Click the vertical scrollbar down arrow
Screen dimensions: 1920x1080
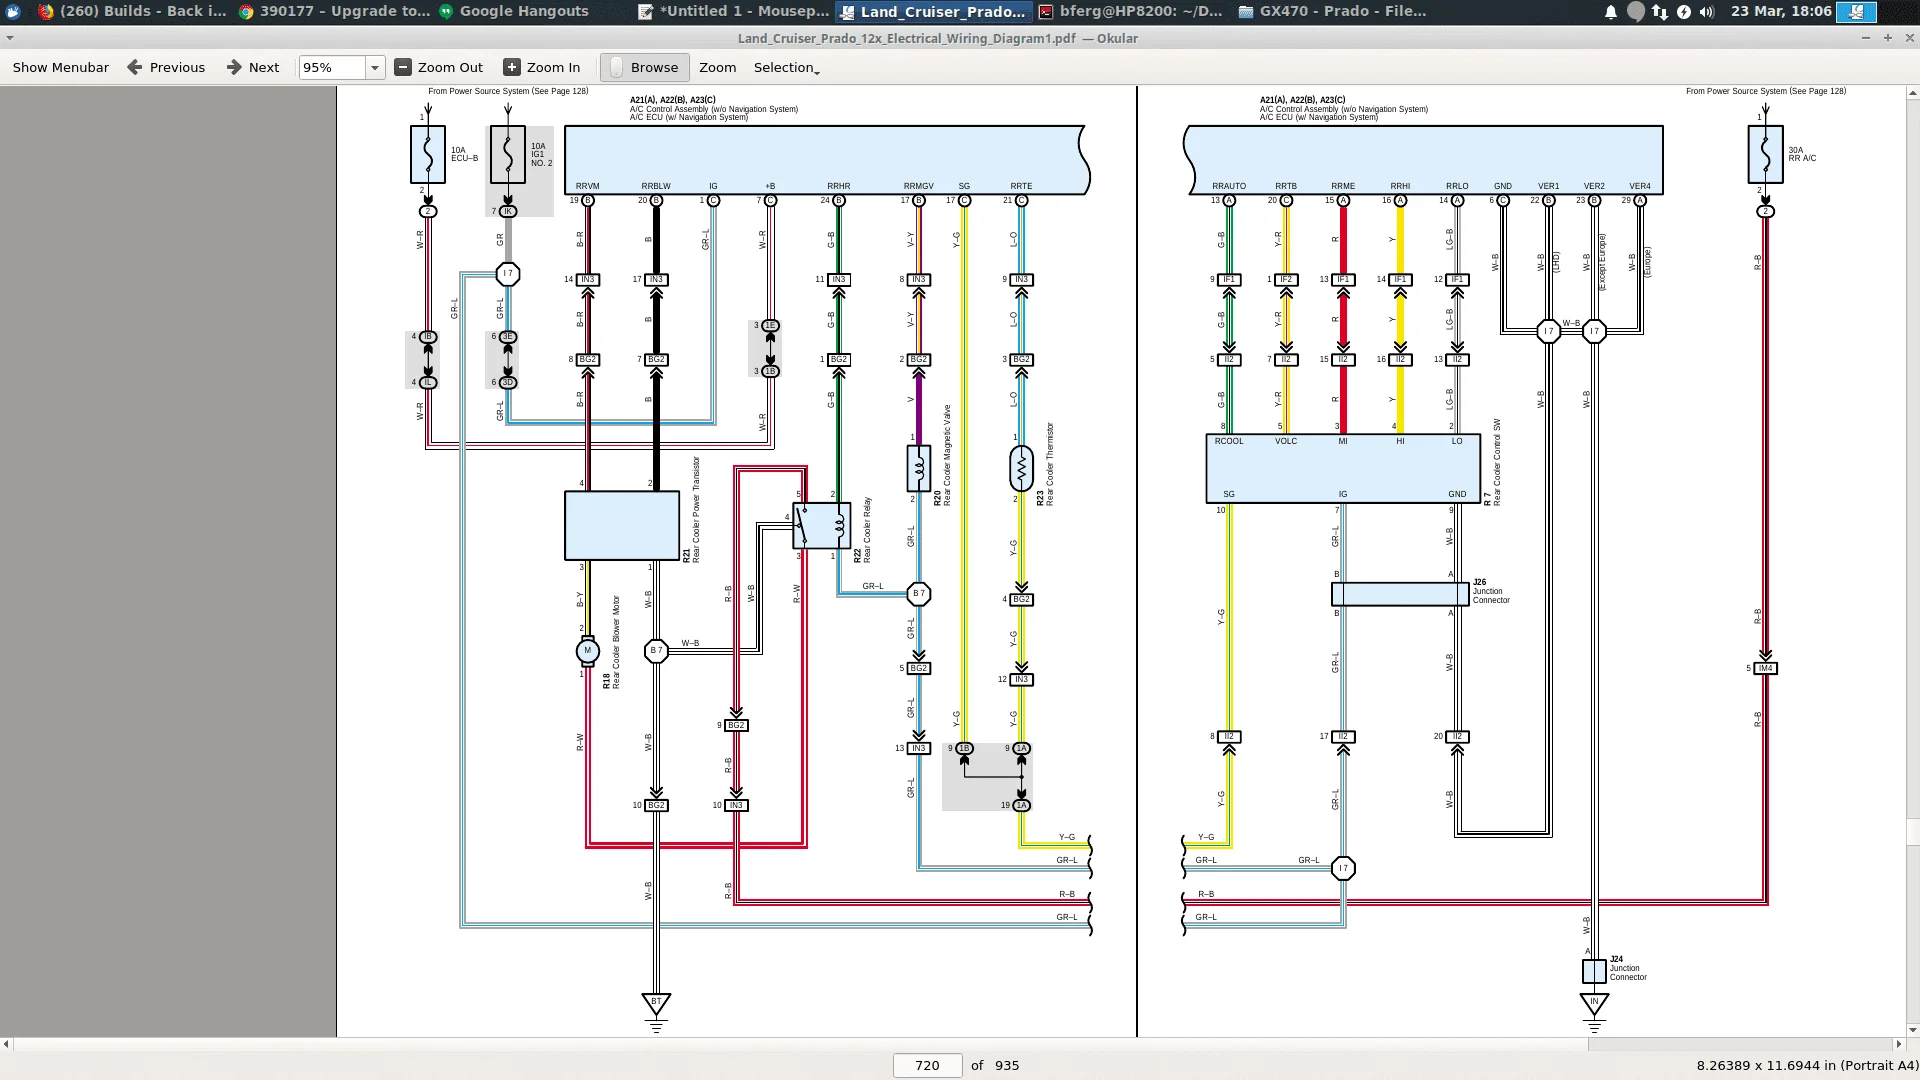tap(1912, 1030)
